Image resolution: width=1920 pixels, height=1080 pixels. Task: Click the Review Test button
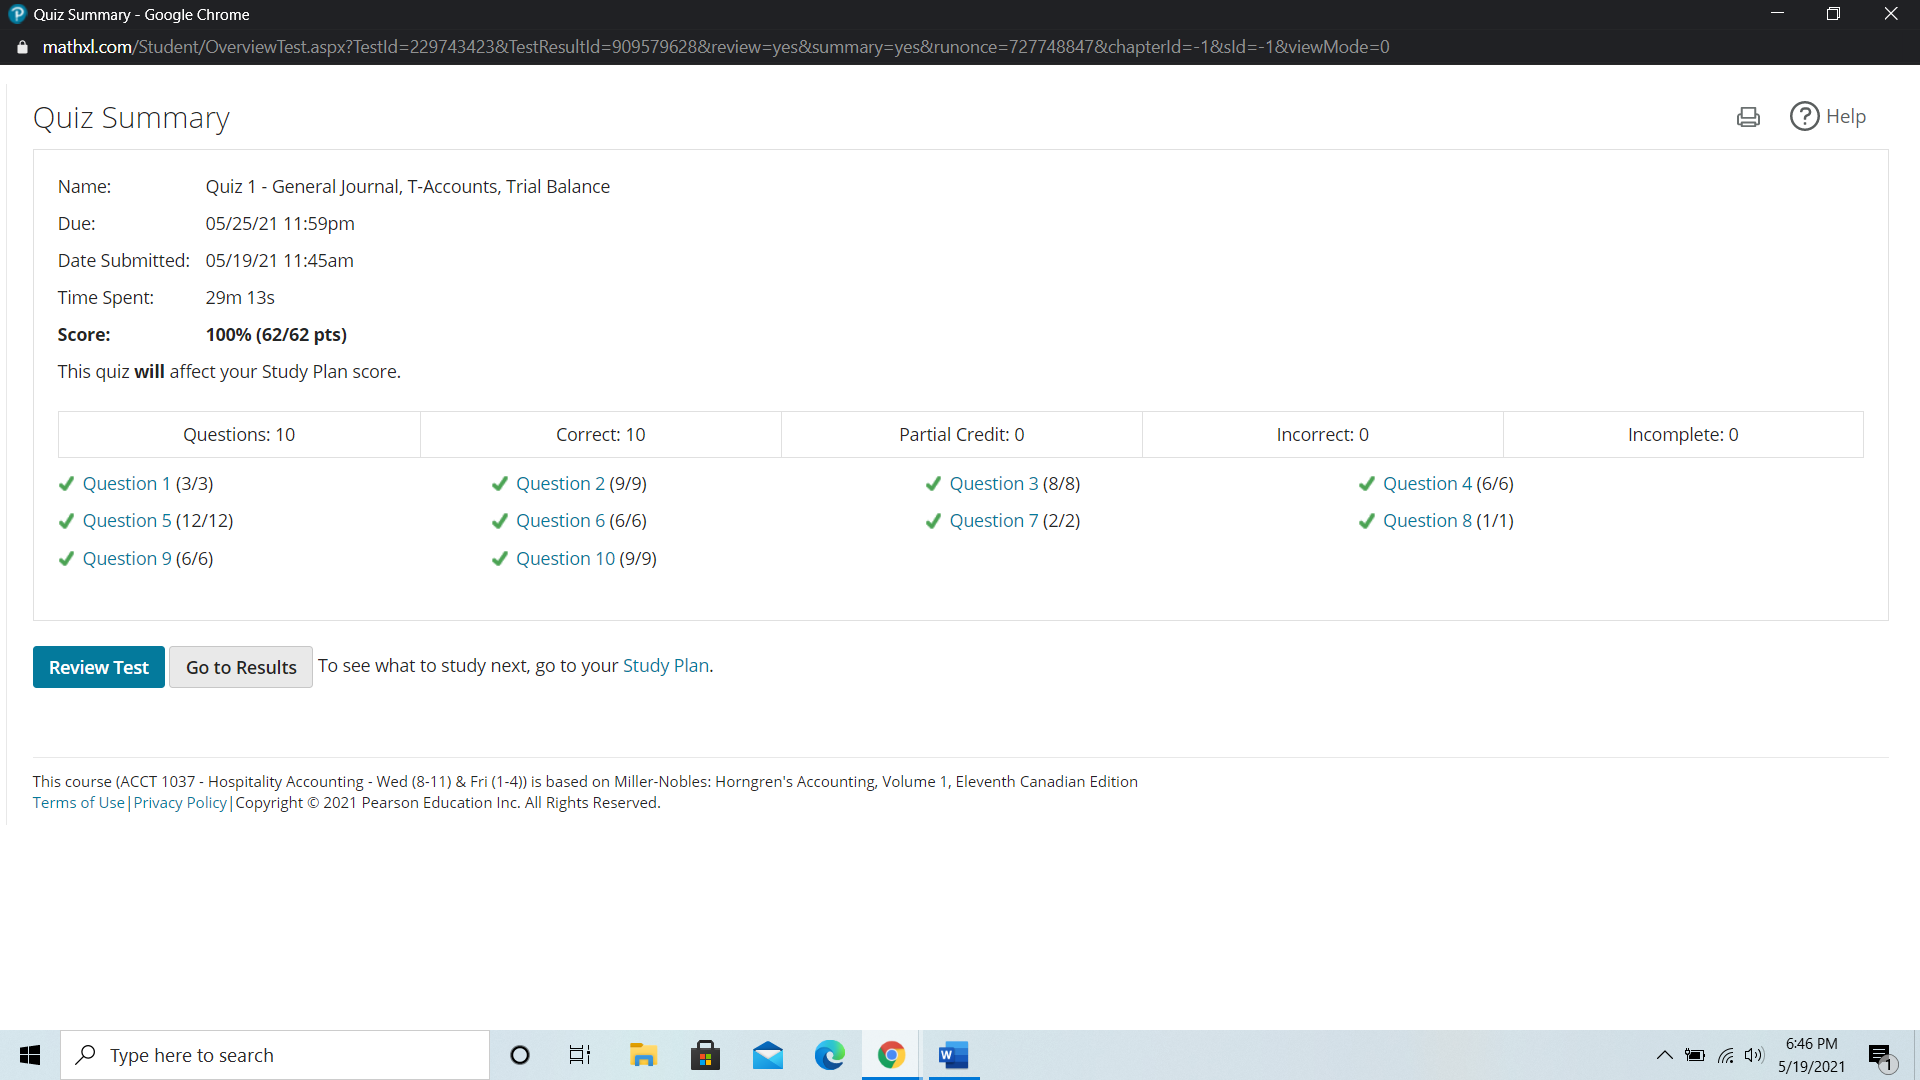tap(98, 667)
